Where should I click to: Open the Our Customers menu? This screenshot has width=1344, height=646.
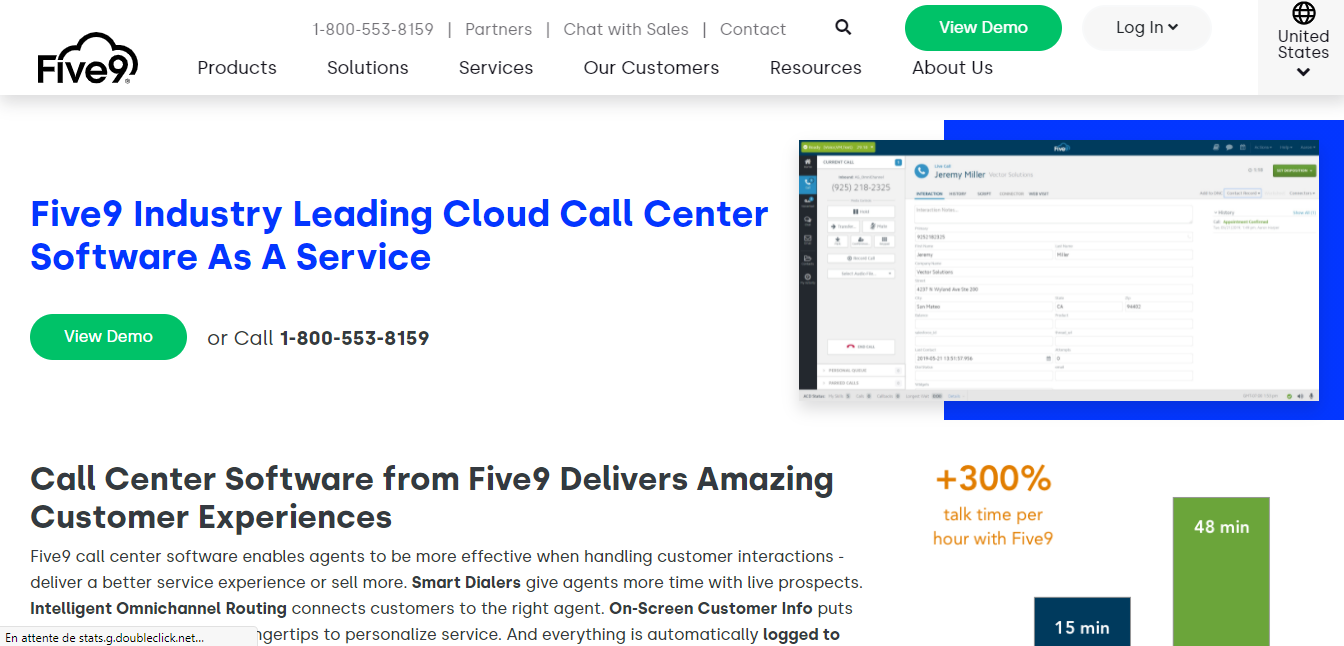(x=652, y=68)
